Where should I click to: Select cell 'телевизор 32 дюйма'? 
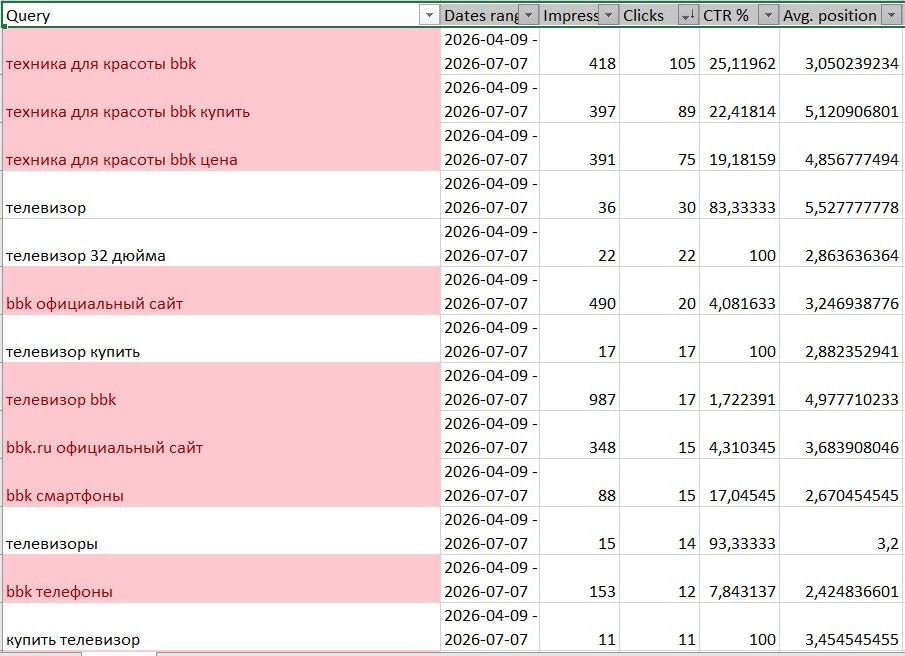(221, 243)
